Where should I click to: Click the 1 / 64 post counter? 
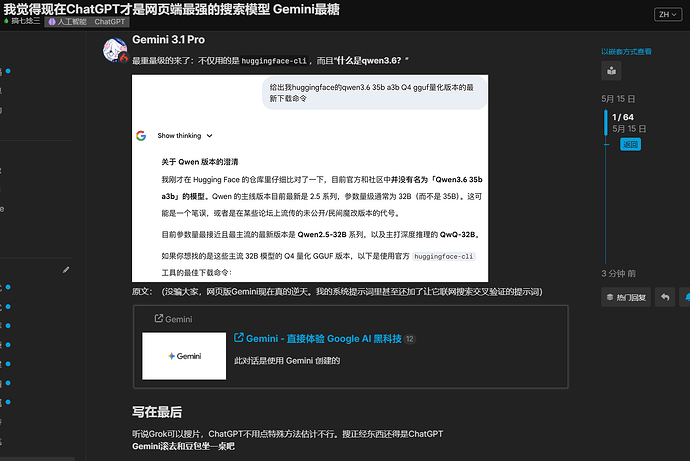pyautogui.click(x=623, y=117)
